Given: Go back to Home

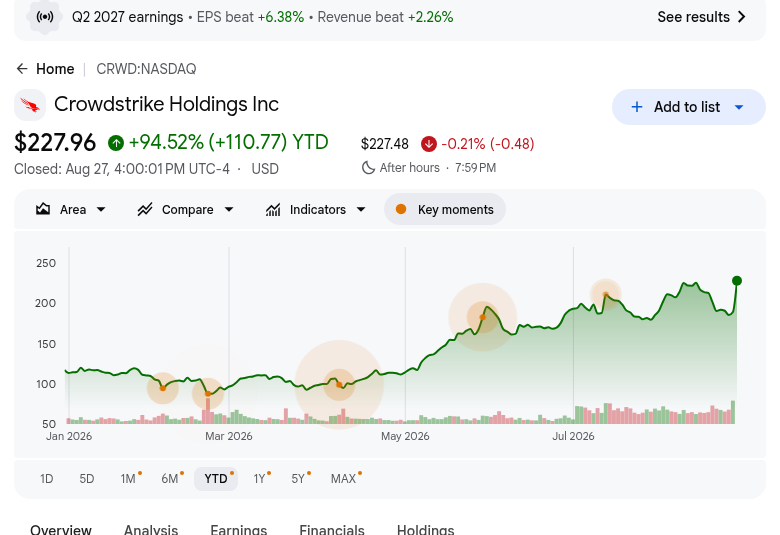Looking at the screenshot, I should point(55,69).
